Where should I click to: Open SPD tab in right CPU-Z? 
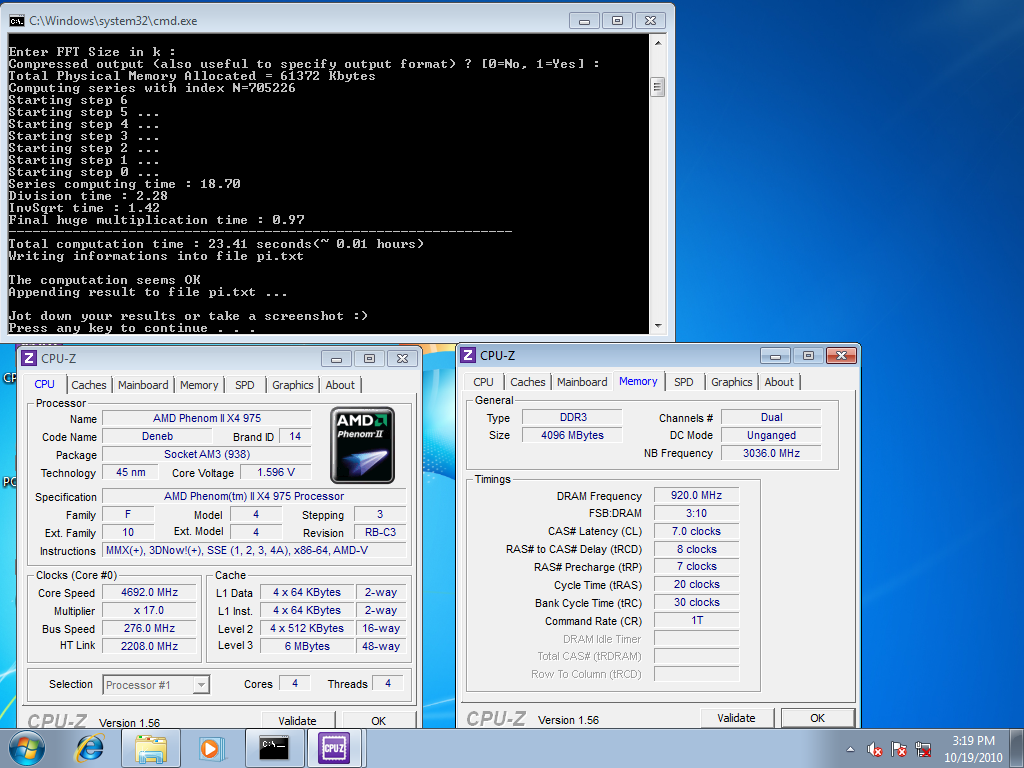(684, 382)
